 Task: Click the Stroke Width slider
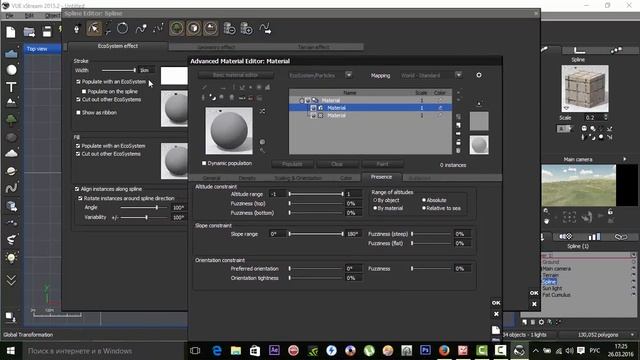pyautogui.click(x=119, y=70)
